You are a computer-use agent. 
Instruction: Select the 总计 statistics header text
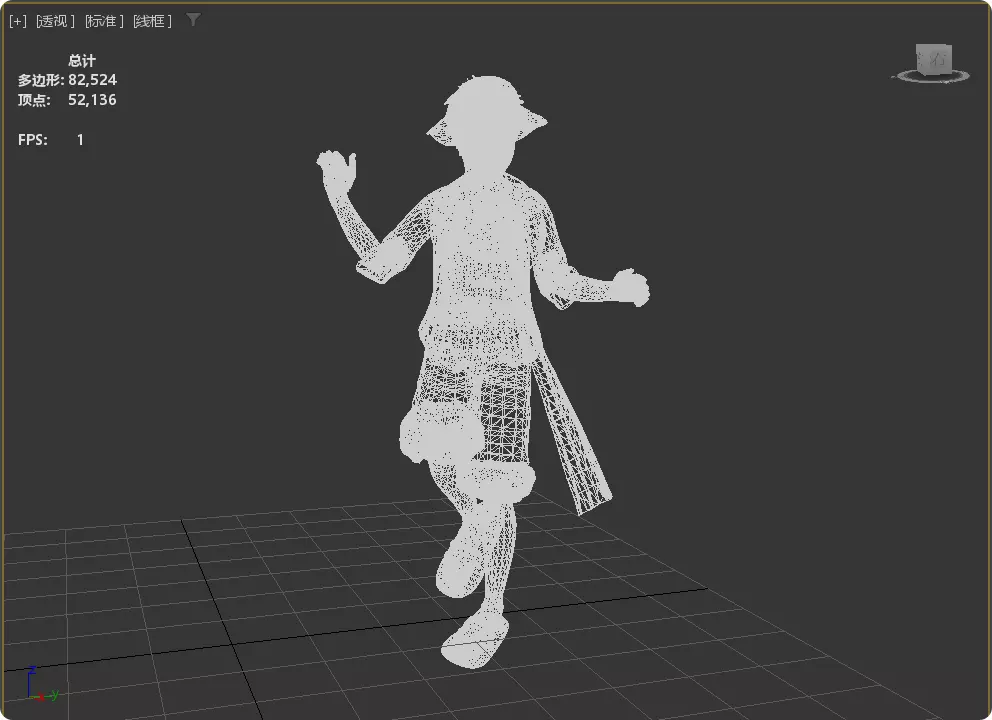82,61
